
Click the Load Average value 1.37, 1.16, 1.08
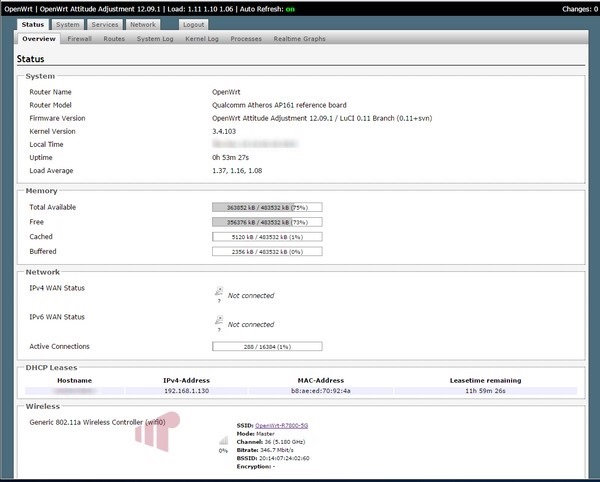point(237,171)
